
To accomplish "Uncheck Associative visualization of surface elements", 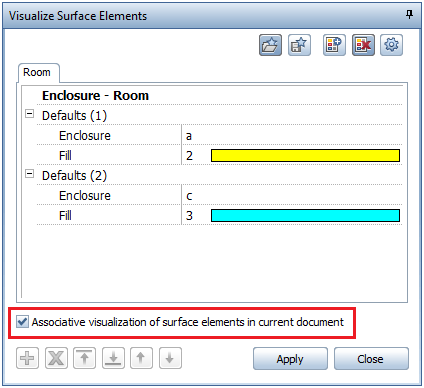I will [22, 322].
